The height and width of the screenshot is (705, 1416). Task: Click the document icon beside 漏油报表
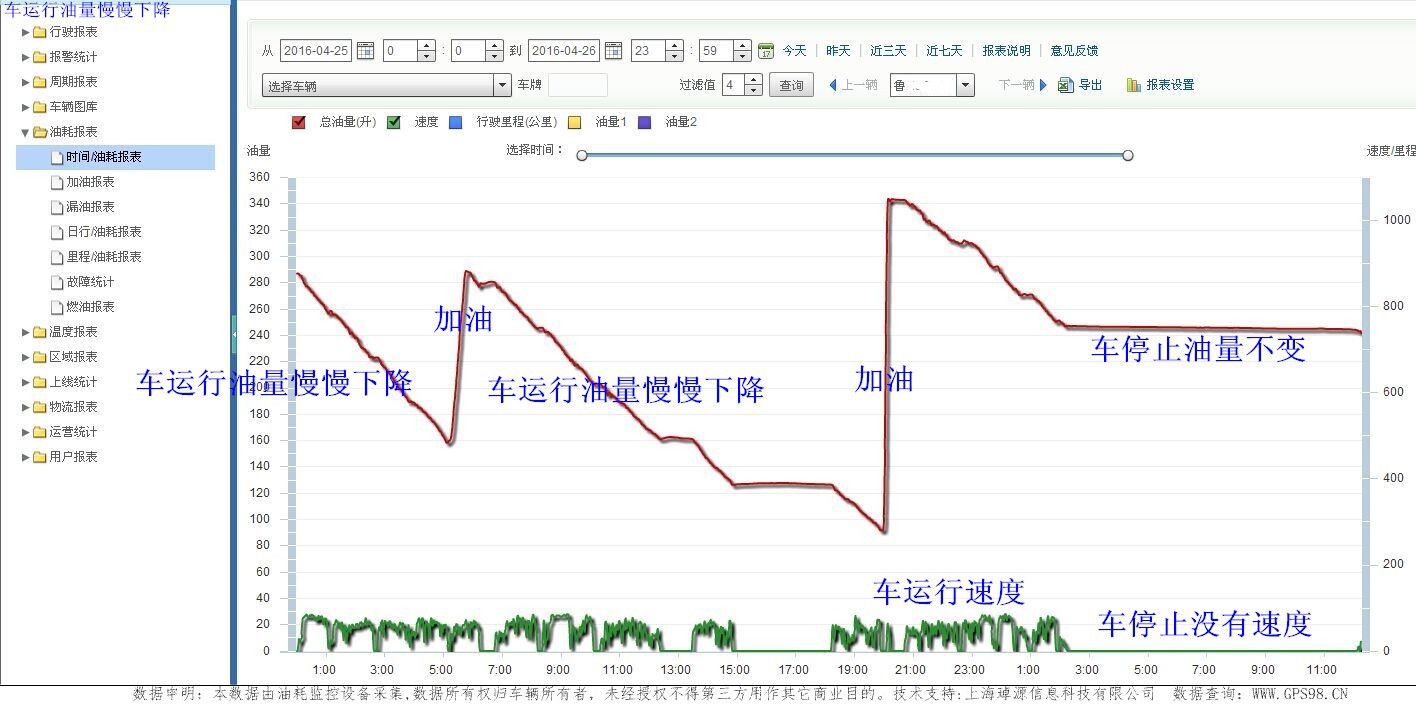[57, 207]
